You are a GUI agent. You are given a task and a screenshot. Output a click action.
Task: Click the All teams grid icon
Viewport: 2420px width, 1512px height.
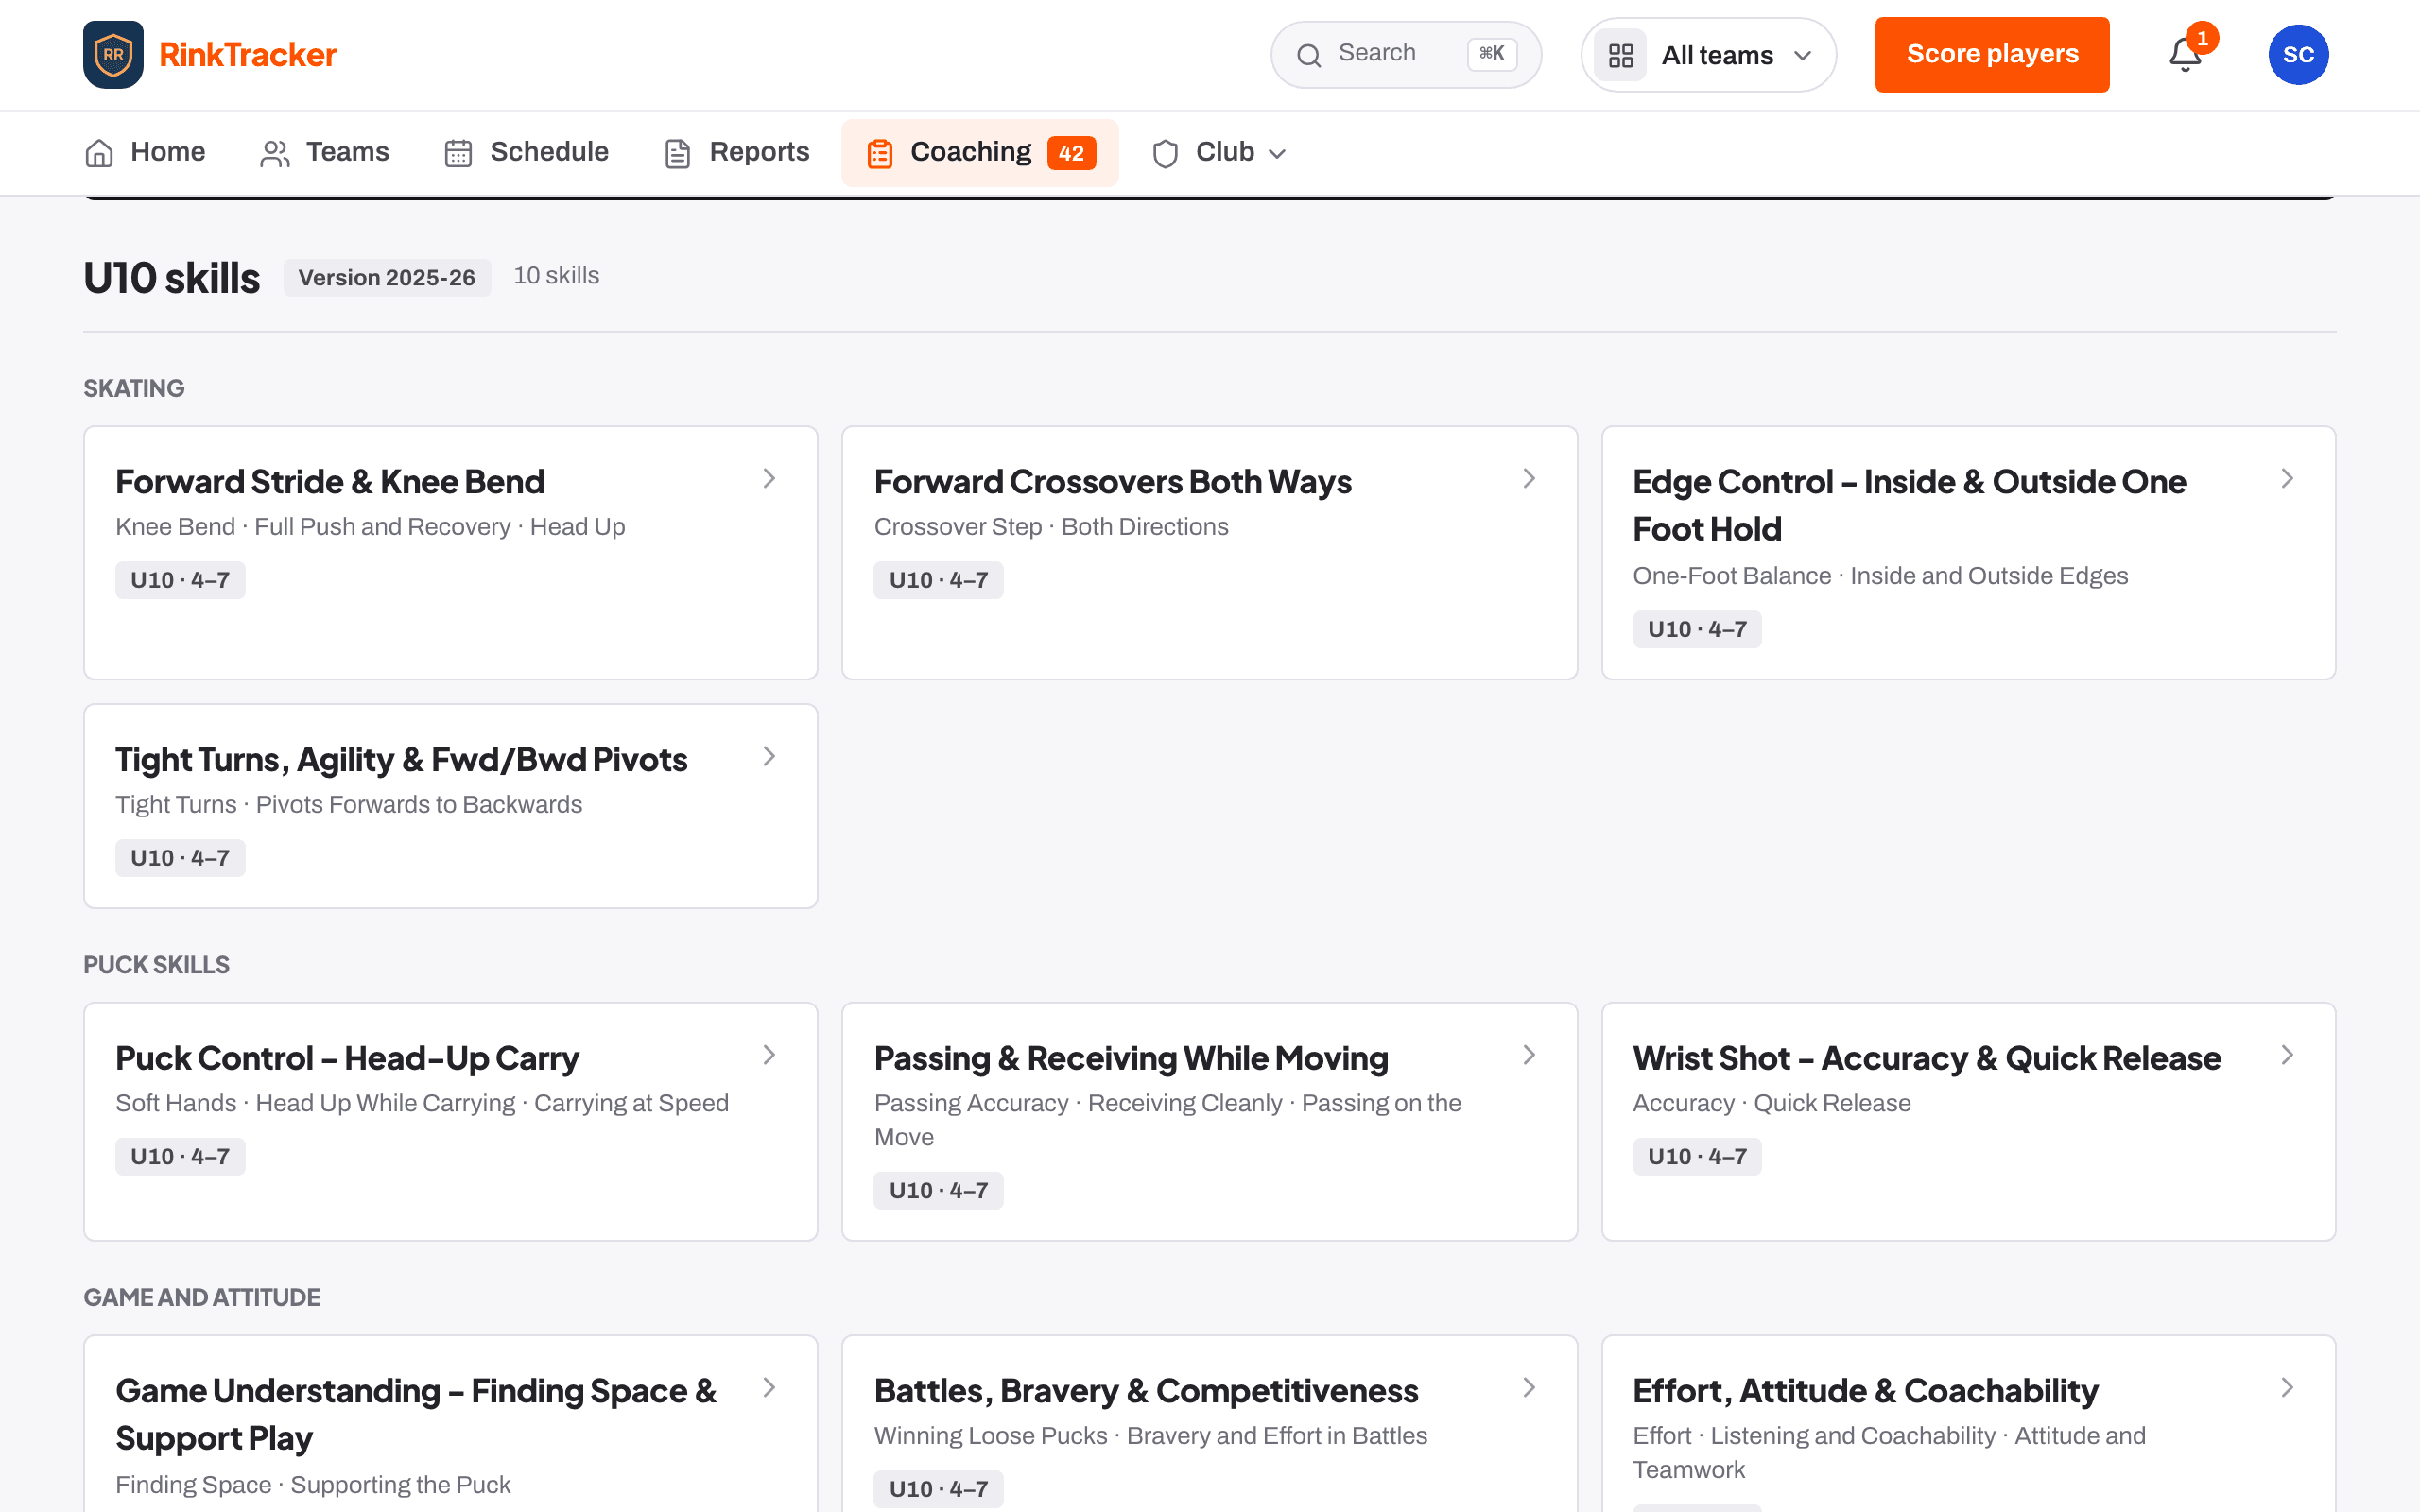pos(1621,55)
